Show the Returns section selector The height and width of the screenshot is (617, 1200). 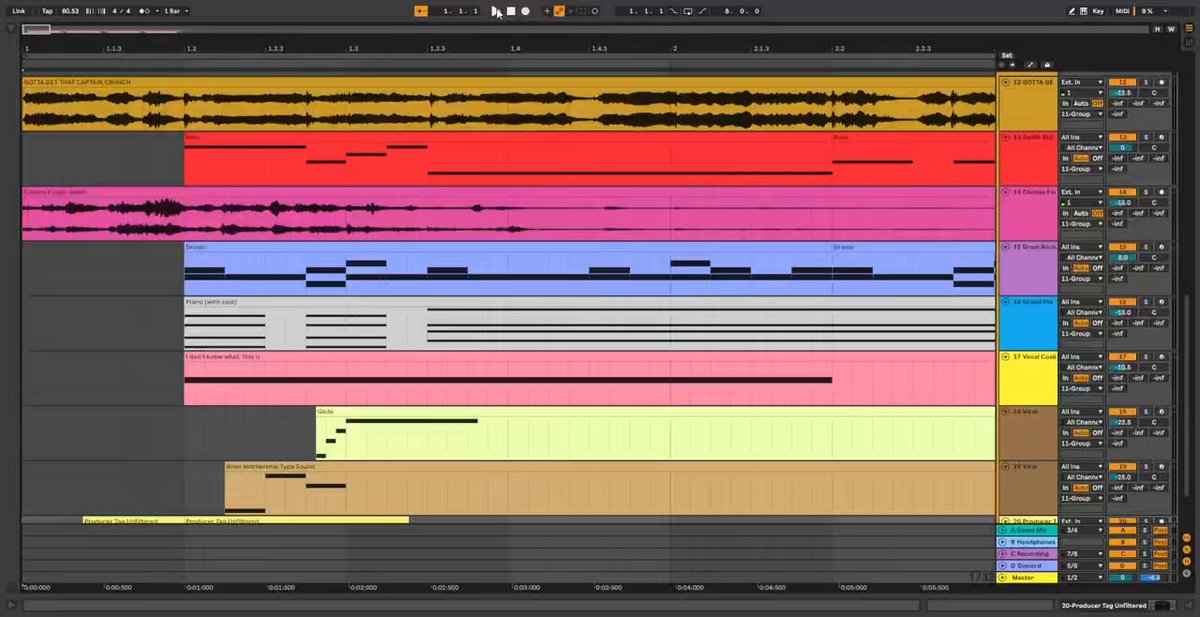coord(1187,549)
